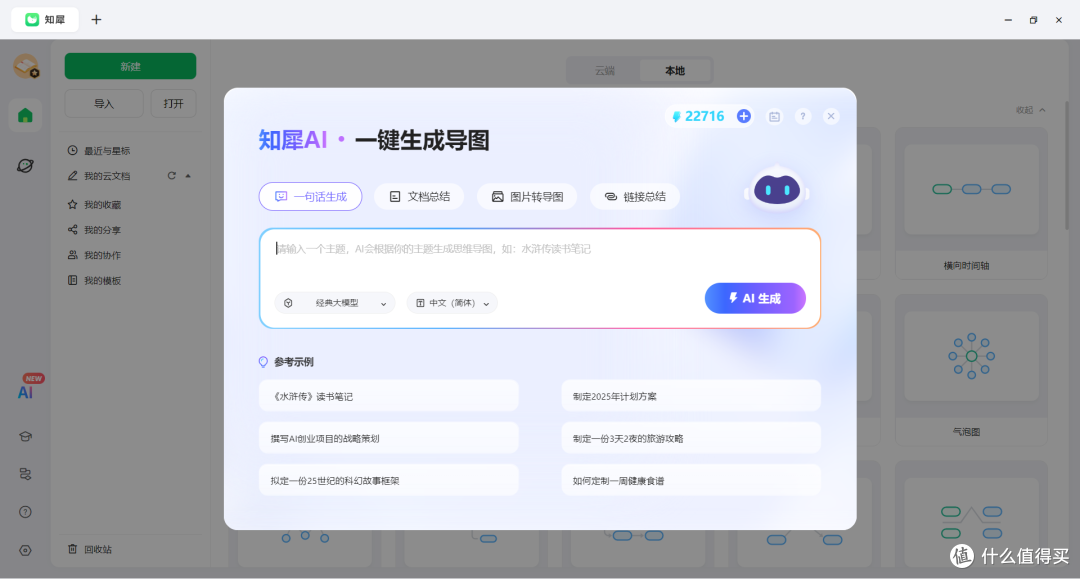Click the dialog help question mark icon

[802, 116]
